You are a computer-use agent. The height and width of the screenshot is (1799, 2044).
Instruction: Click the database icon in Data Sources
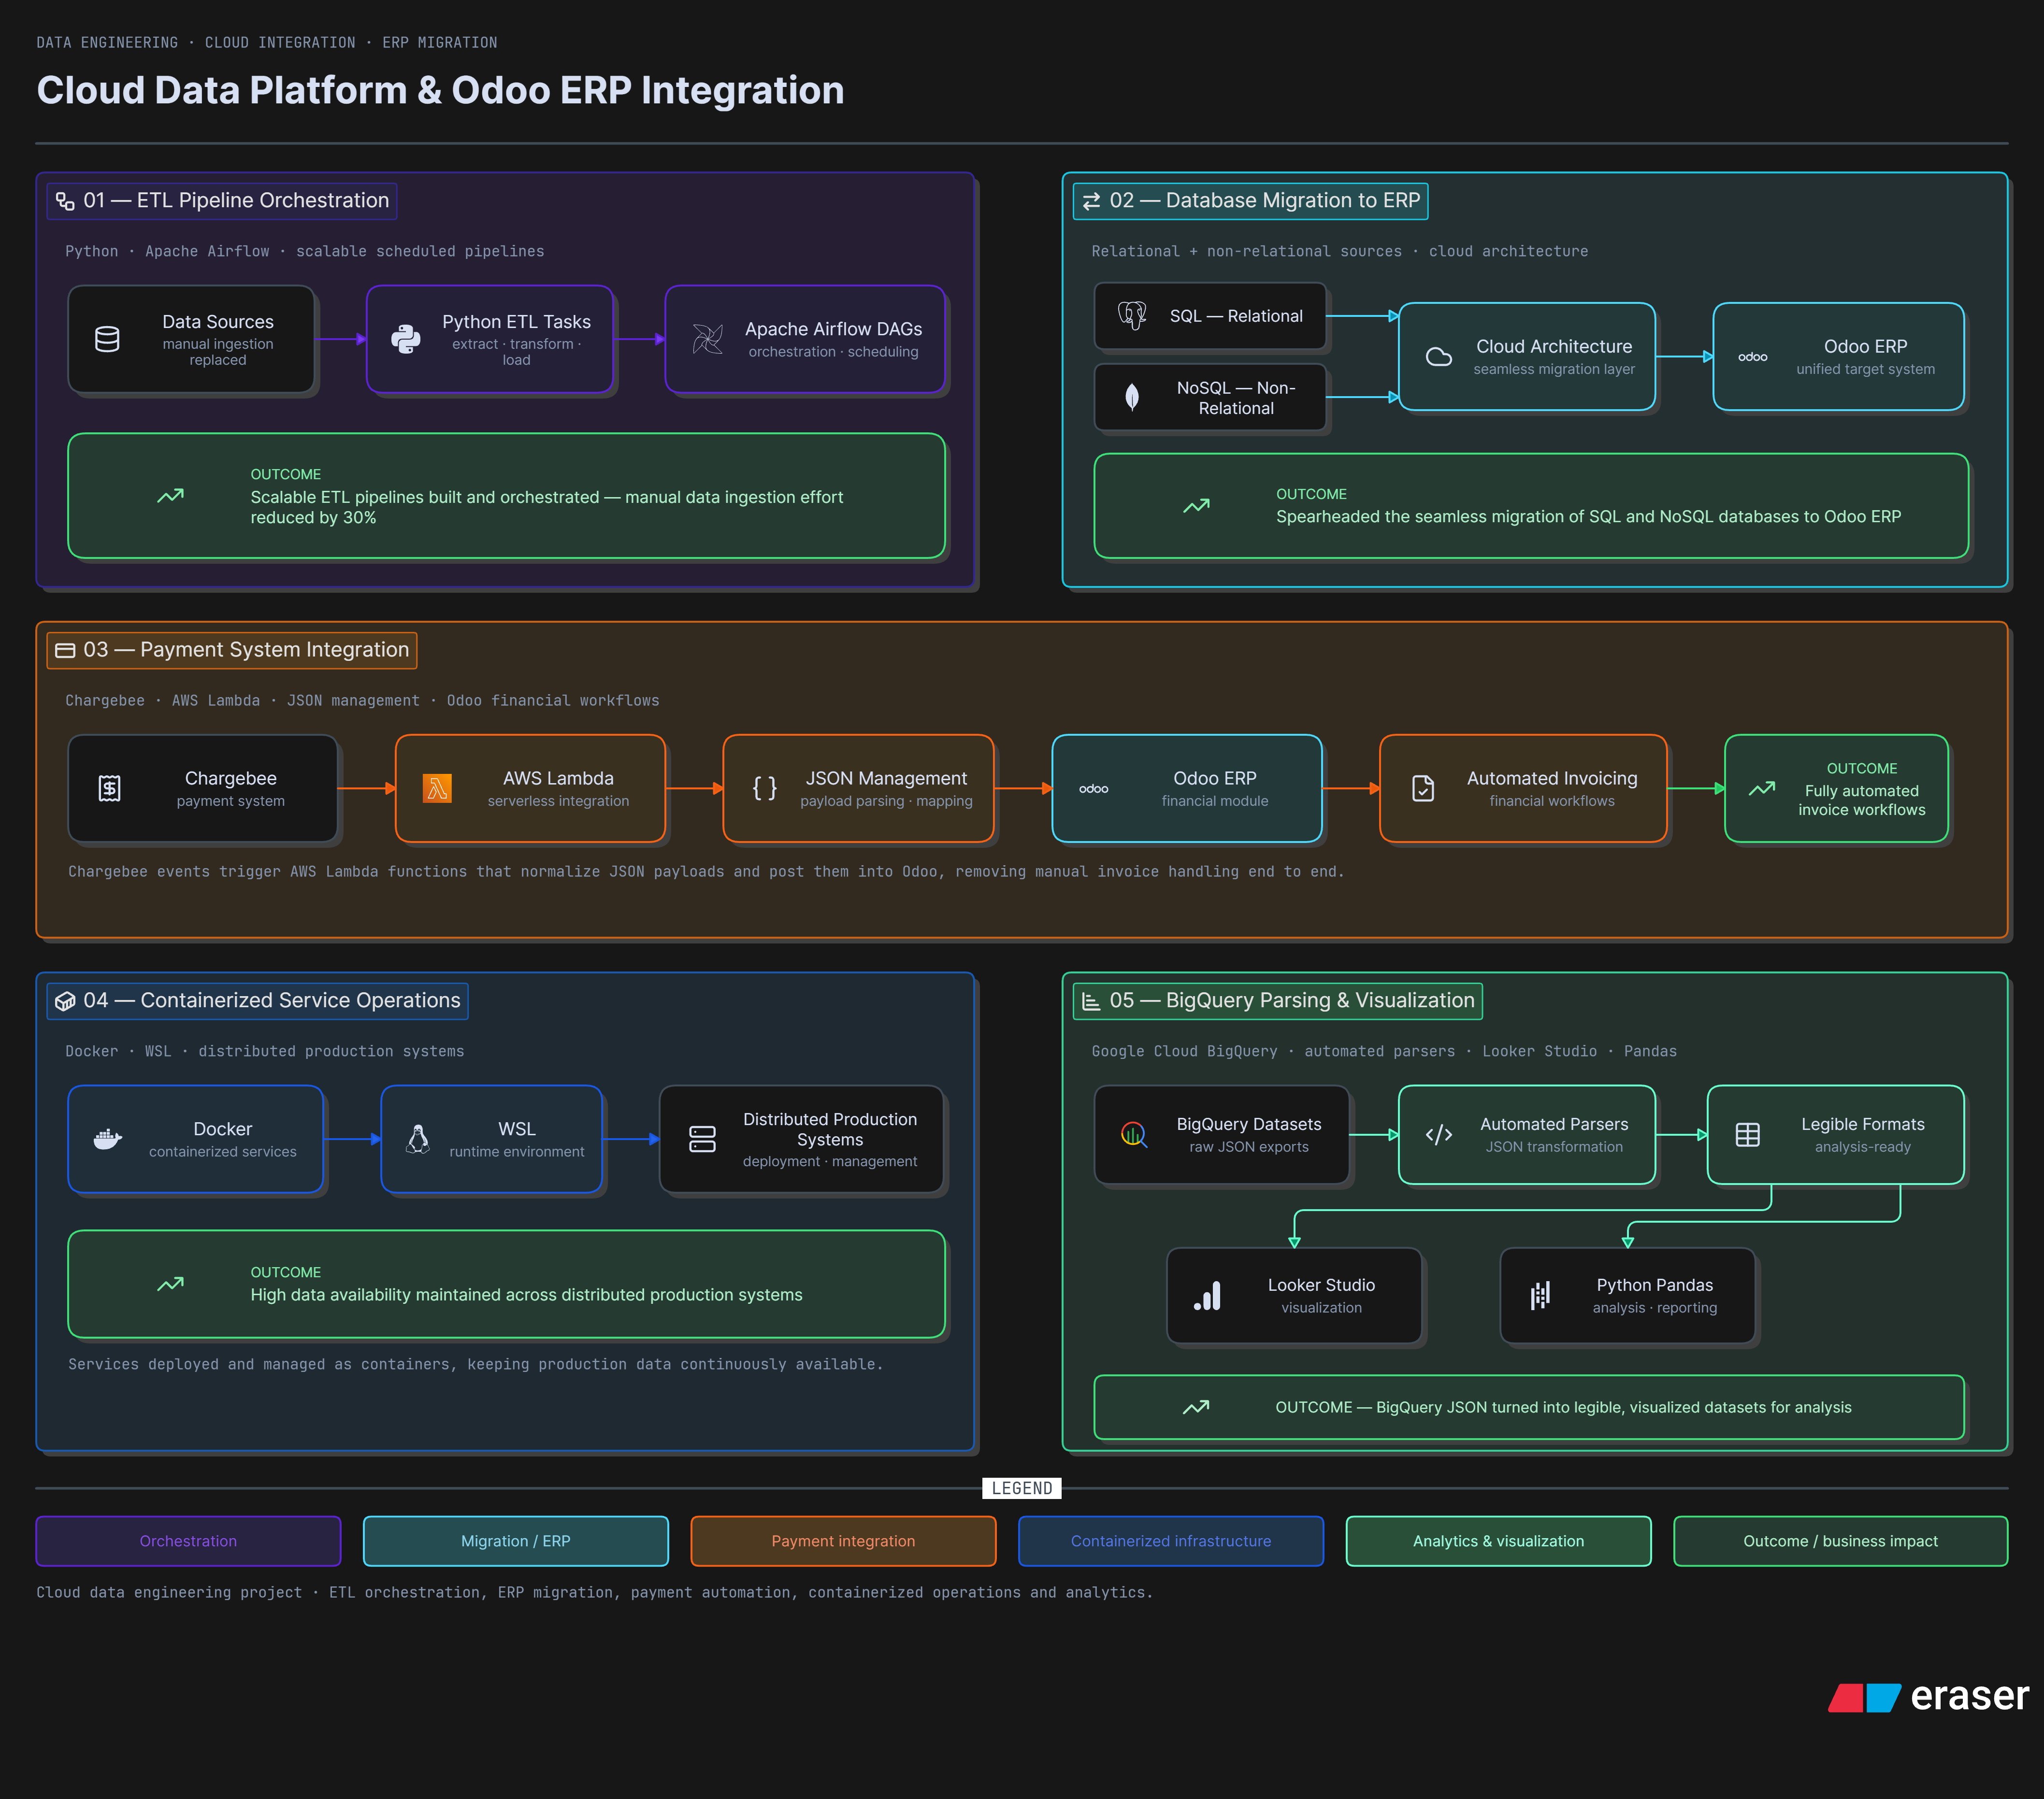tap(107, 340)
